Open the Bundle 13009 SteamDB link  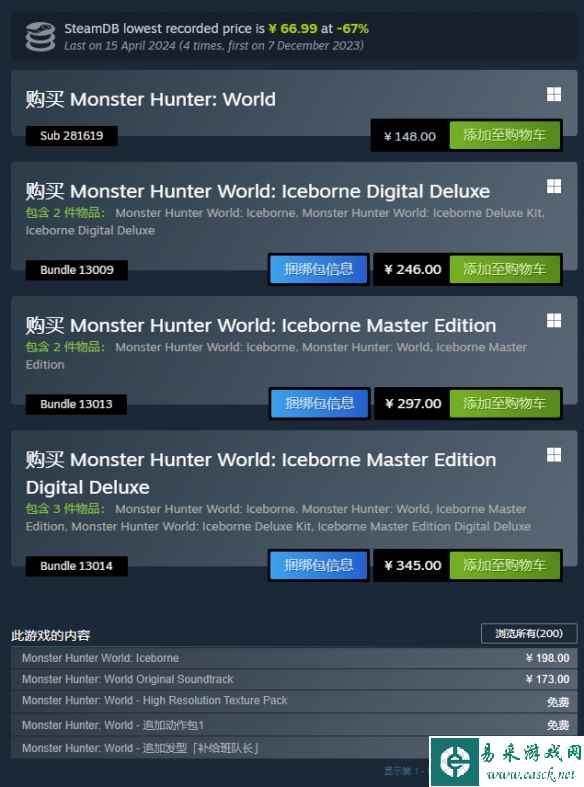pyautogui.click(x=77, y=270)
